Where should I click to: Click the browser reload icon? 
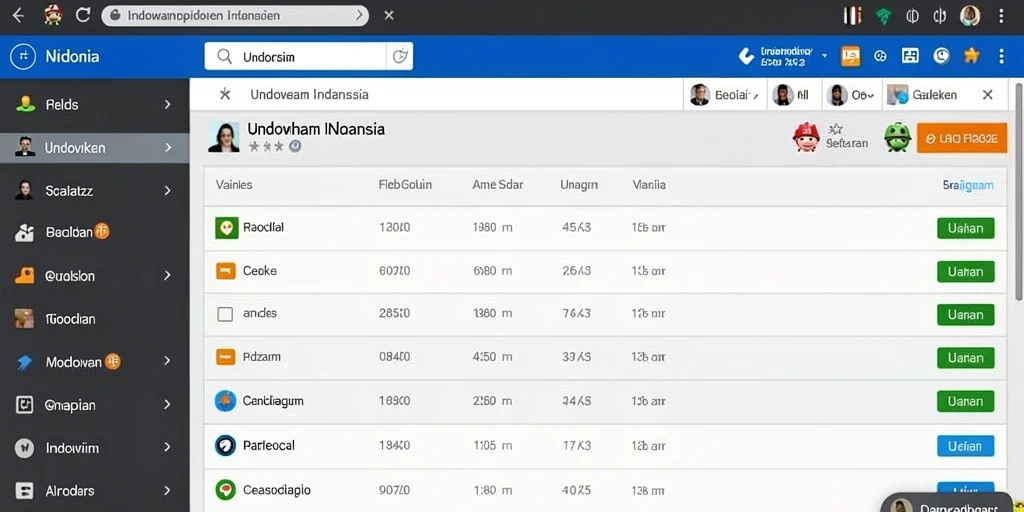coord(83,16)
